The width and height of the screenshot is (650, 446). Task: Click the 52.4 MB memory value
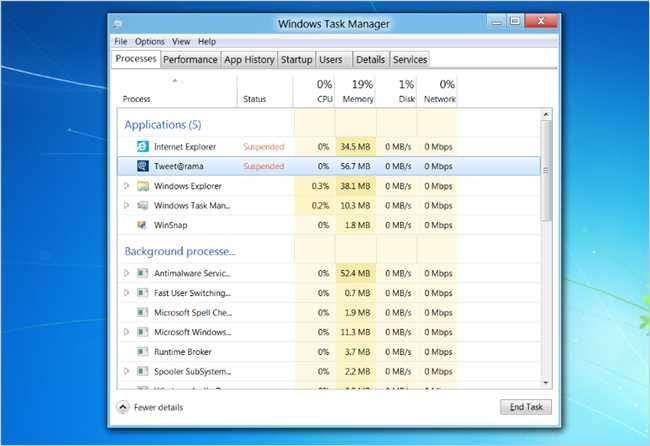point(355,273)
